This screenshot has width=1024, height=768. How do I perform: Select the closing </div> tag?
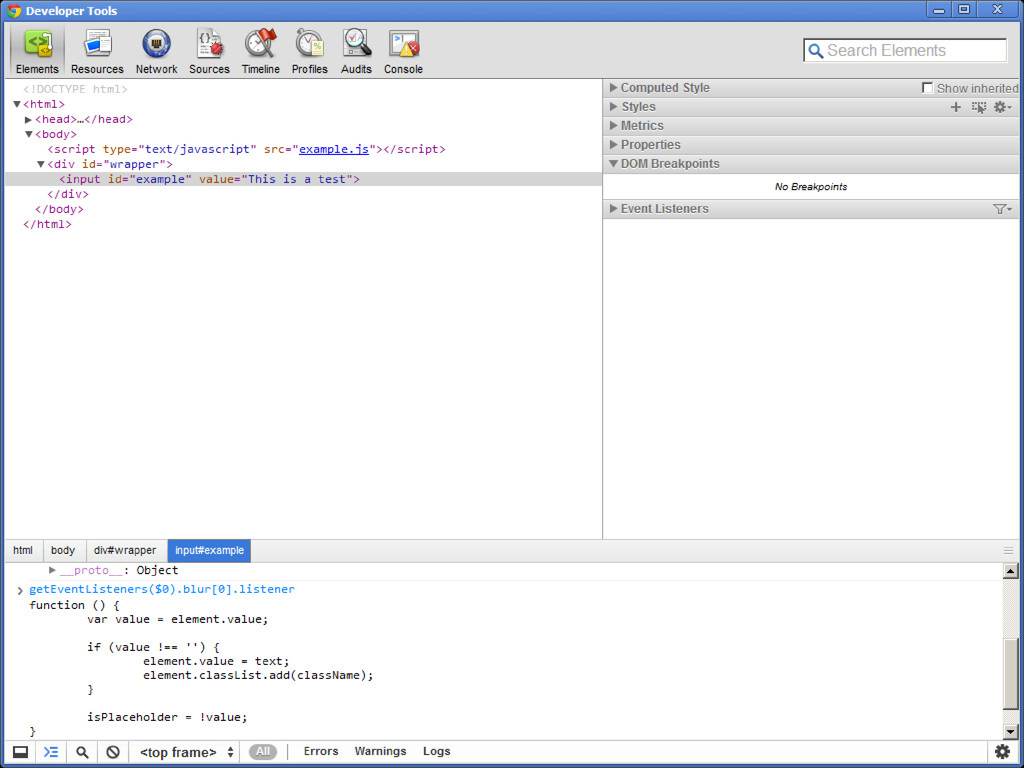point(68,194)
